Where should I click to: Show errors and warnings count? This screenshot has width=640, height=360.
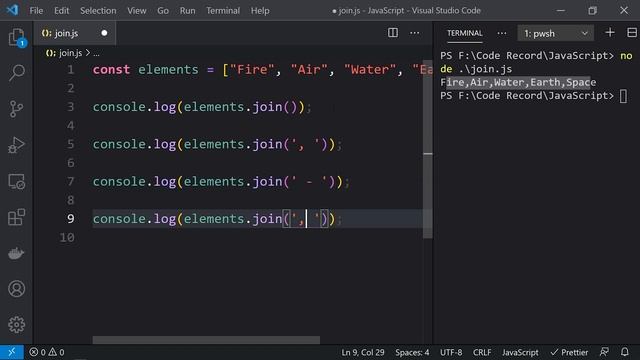47,352
